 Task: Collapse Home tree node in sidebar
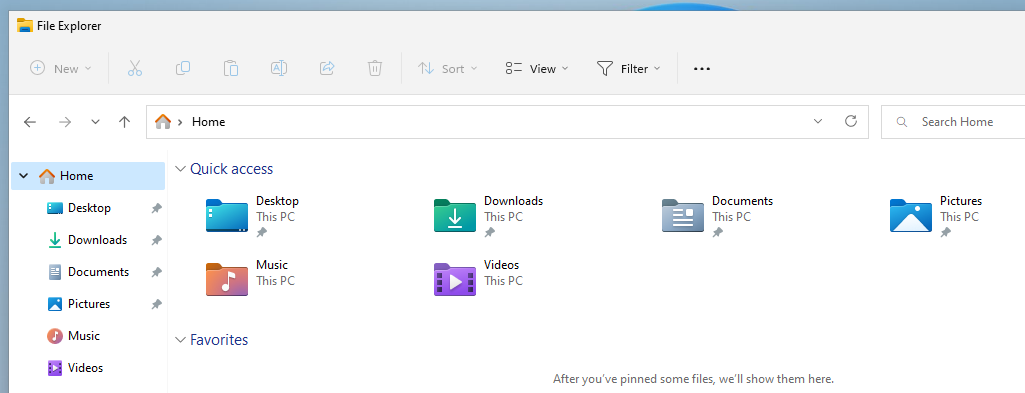(24, 176)
